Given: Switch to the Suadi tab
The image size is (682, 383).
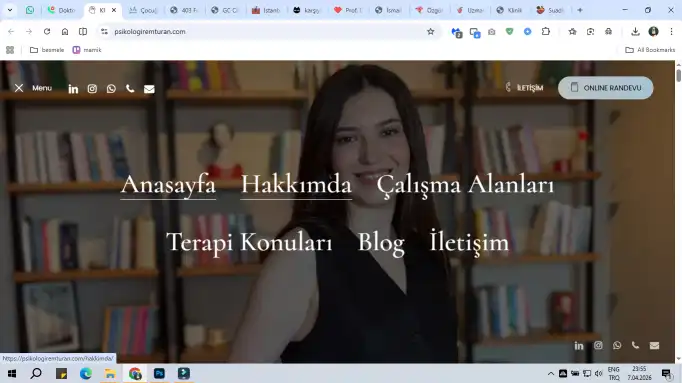Looking at the screenshot, I should click(550, 10).
